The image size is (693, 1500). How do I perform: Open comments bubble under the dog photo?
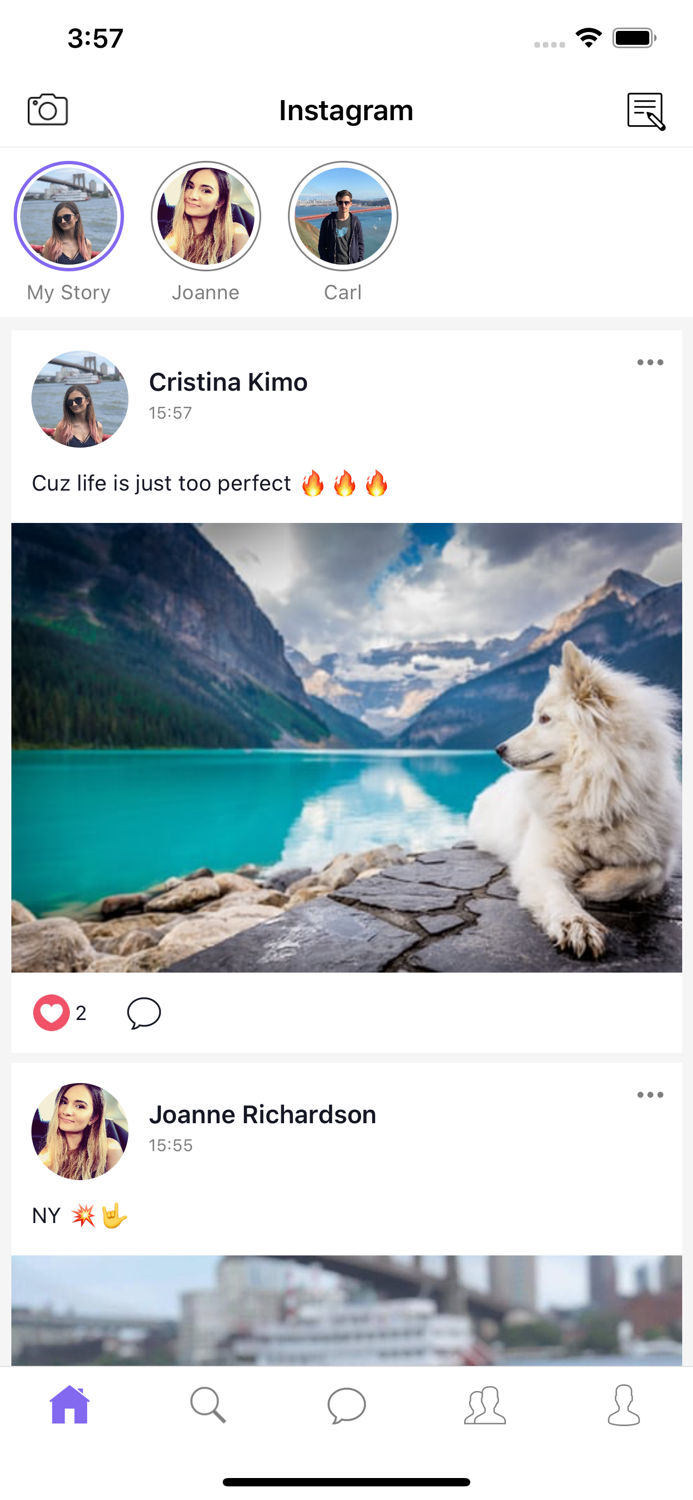click(144, 1013)
